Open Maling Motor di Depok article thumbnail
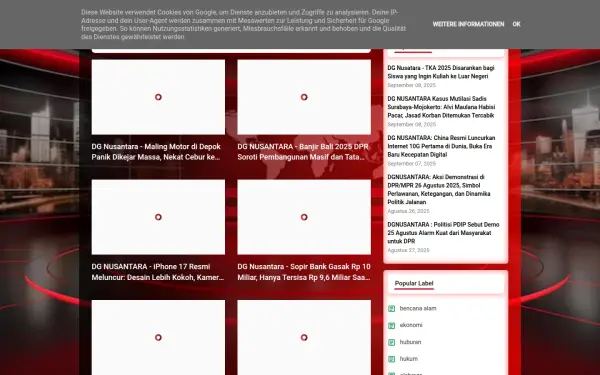The width and height of the screenshot is (600, 375). click(x=158, y=97)
